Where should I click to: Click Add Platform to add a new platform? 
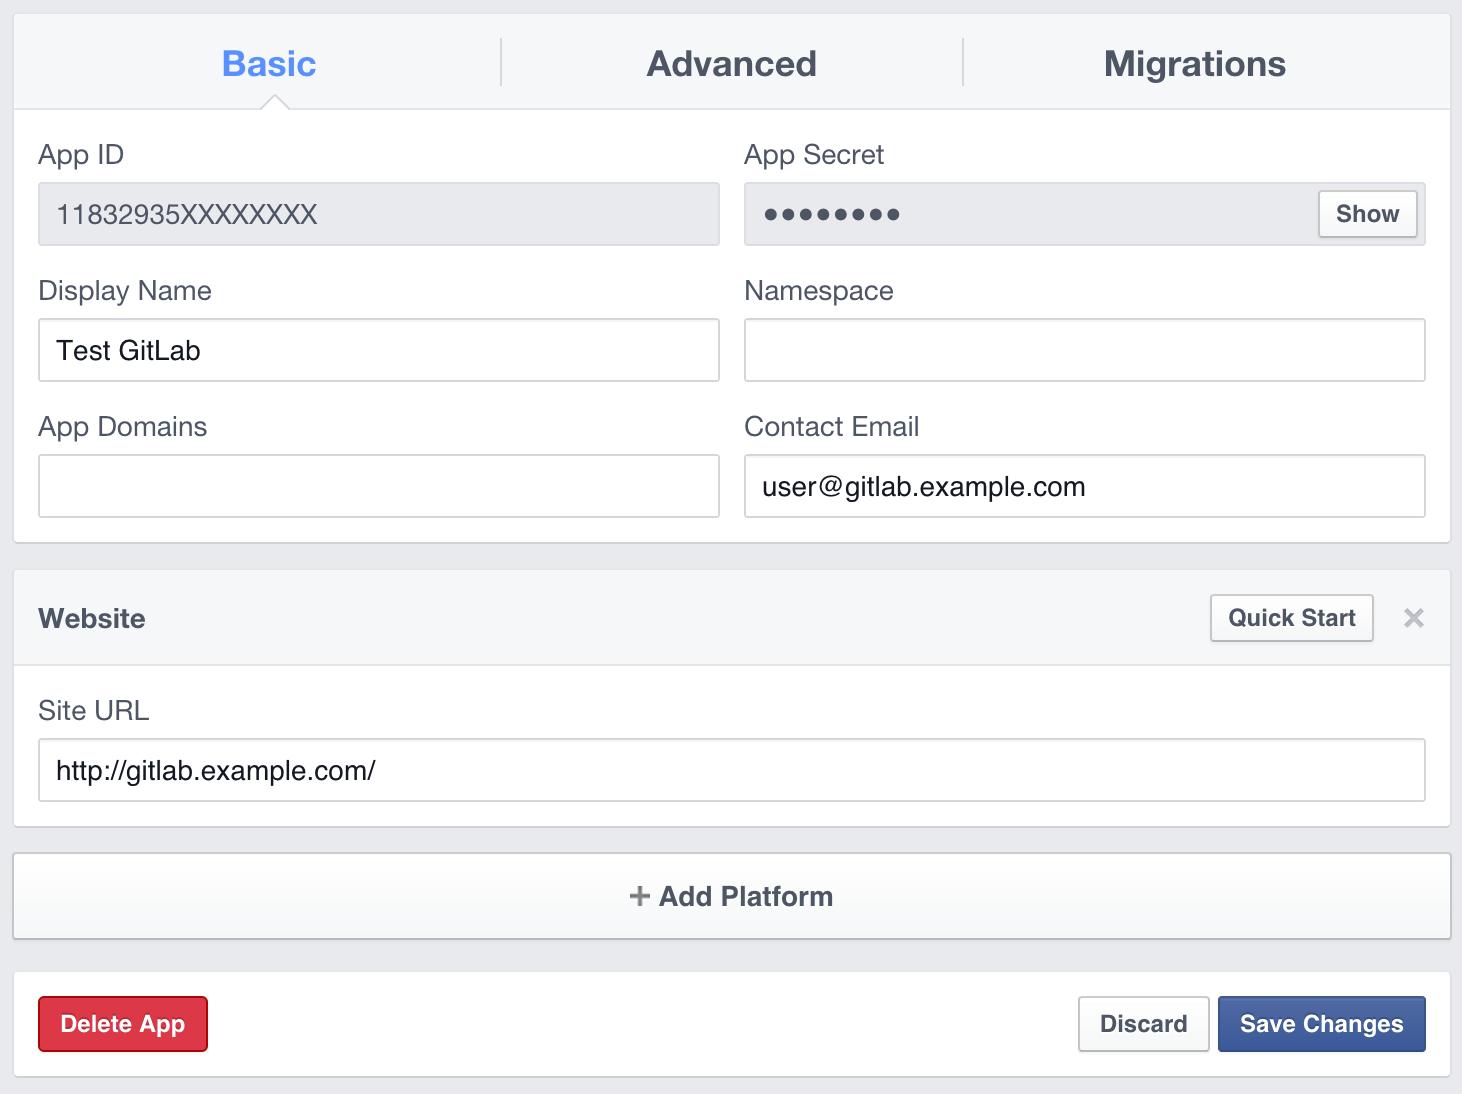click(x=731, y=896)
